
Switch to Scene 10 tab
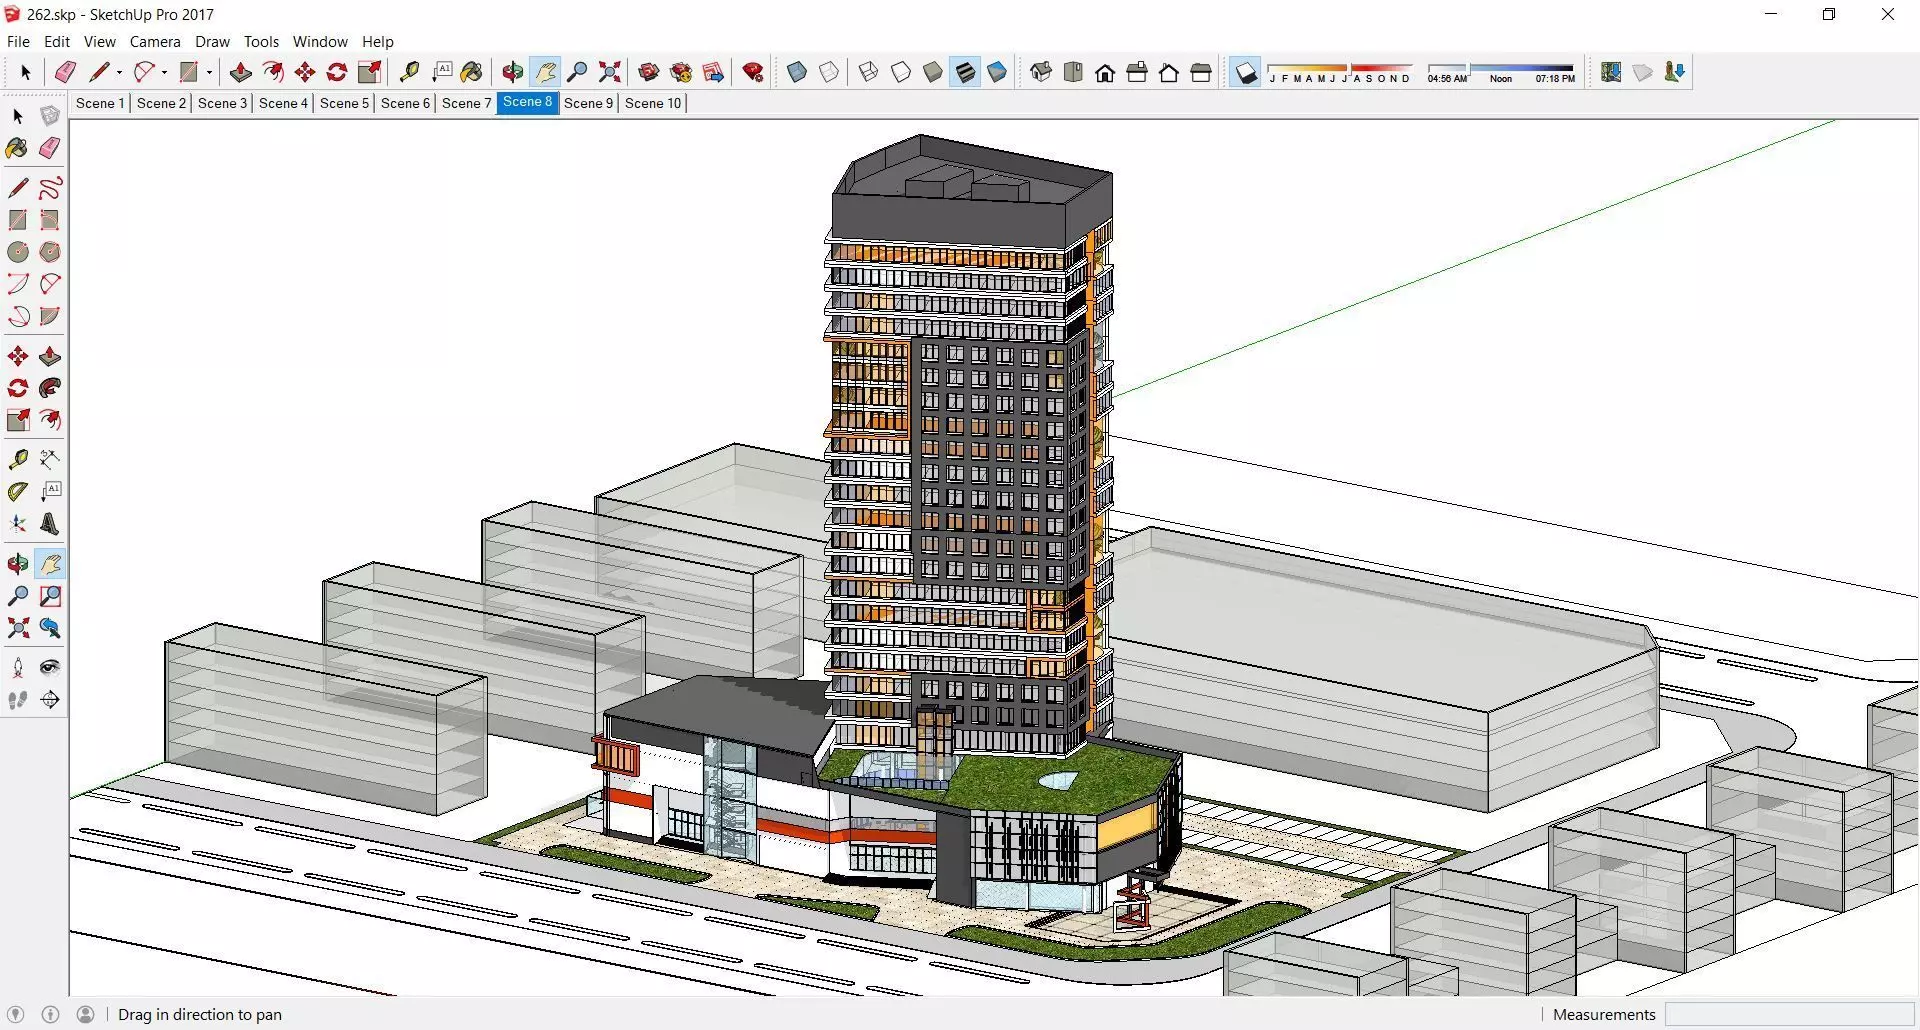[653, 103]
